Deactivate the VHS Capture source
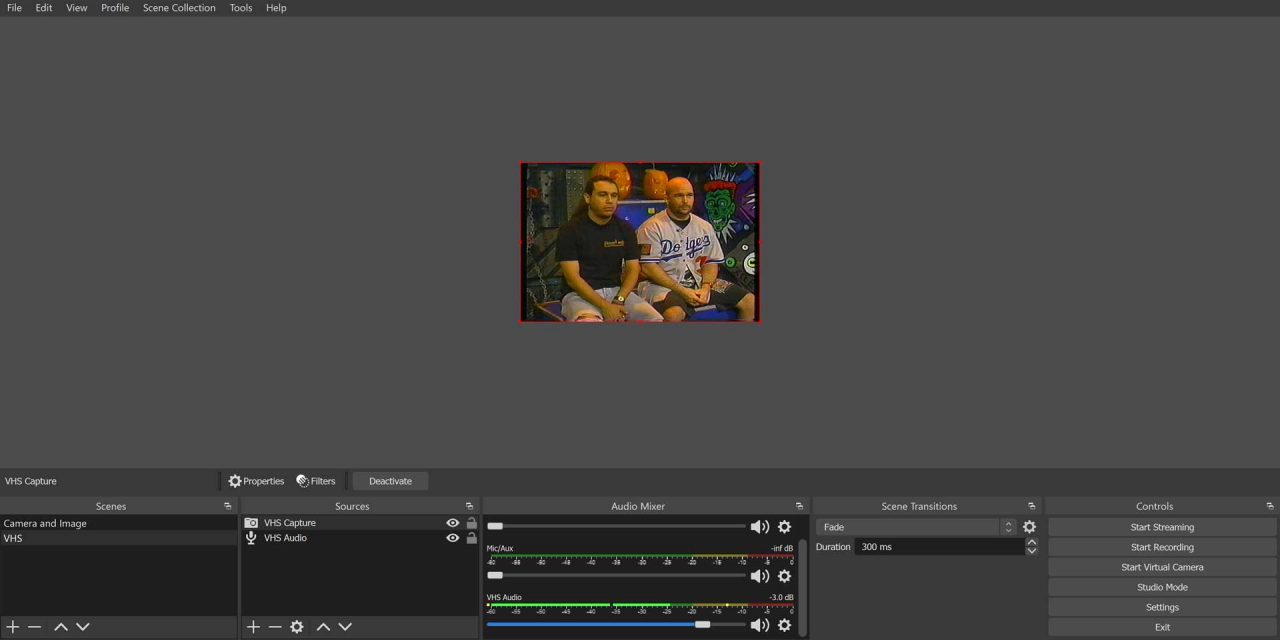 (390, 481)
